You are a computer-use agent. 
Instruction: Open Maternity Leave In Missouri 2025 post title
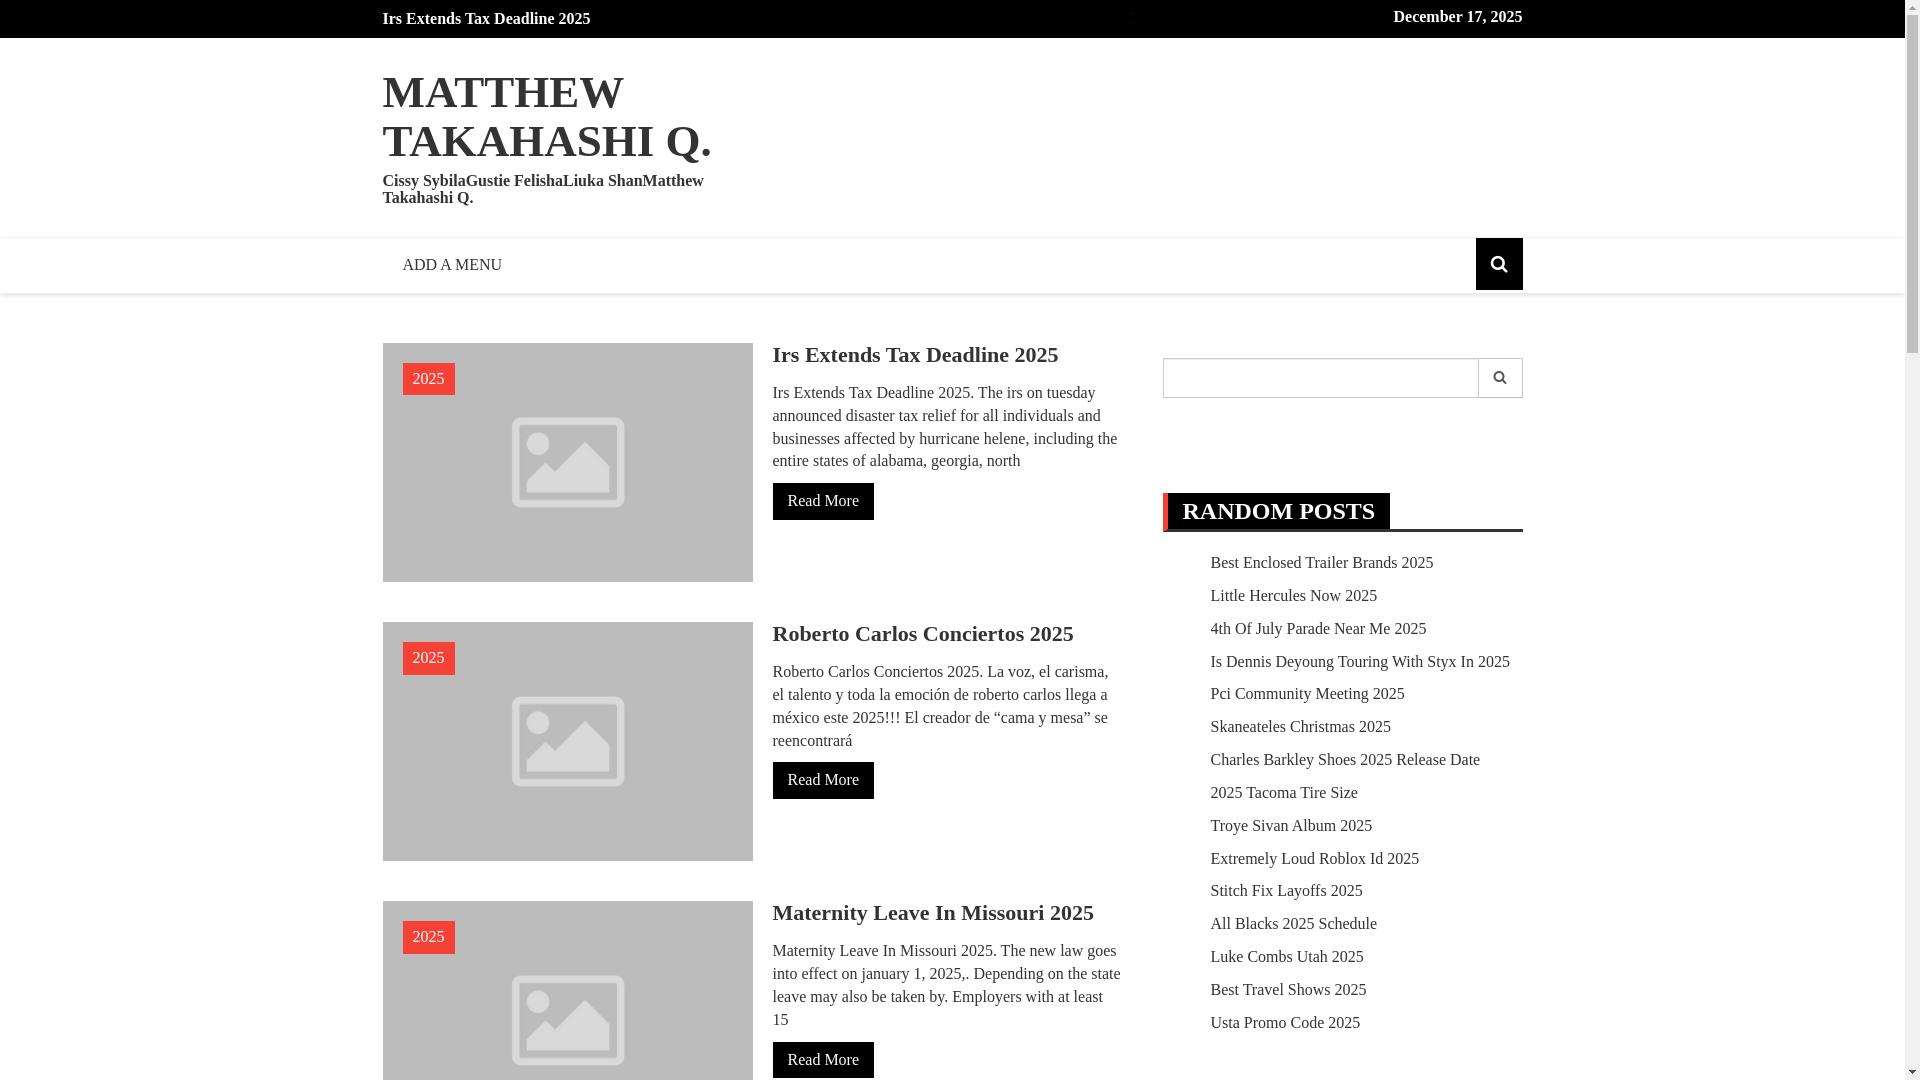[x=932, y=913]
